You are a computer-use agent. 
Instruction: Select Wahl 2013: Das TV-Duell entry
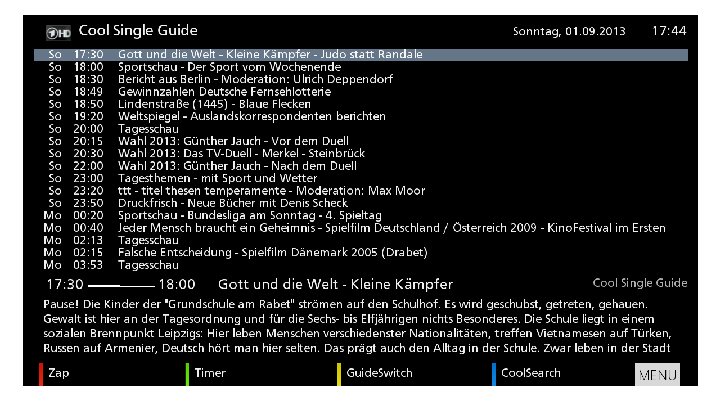250,153
